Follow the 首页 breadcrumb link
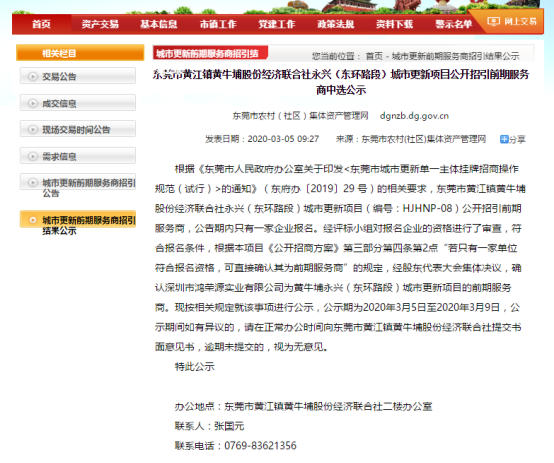Image resolution: width=554 pixels, height=463 pixels. tap(374, 56)
